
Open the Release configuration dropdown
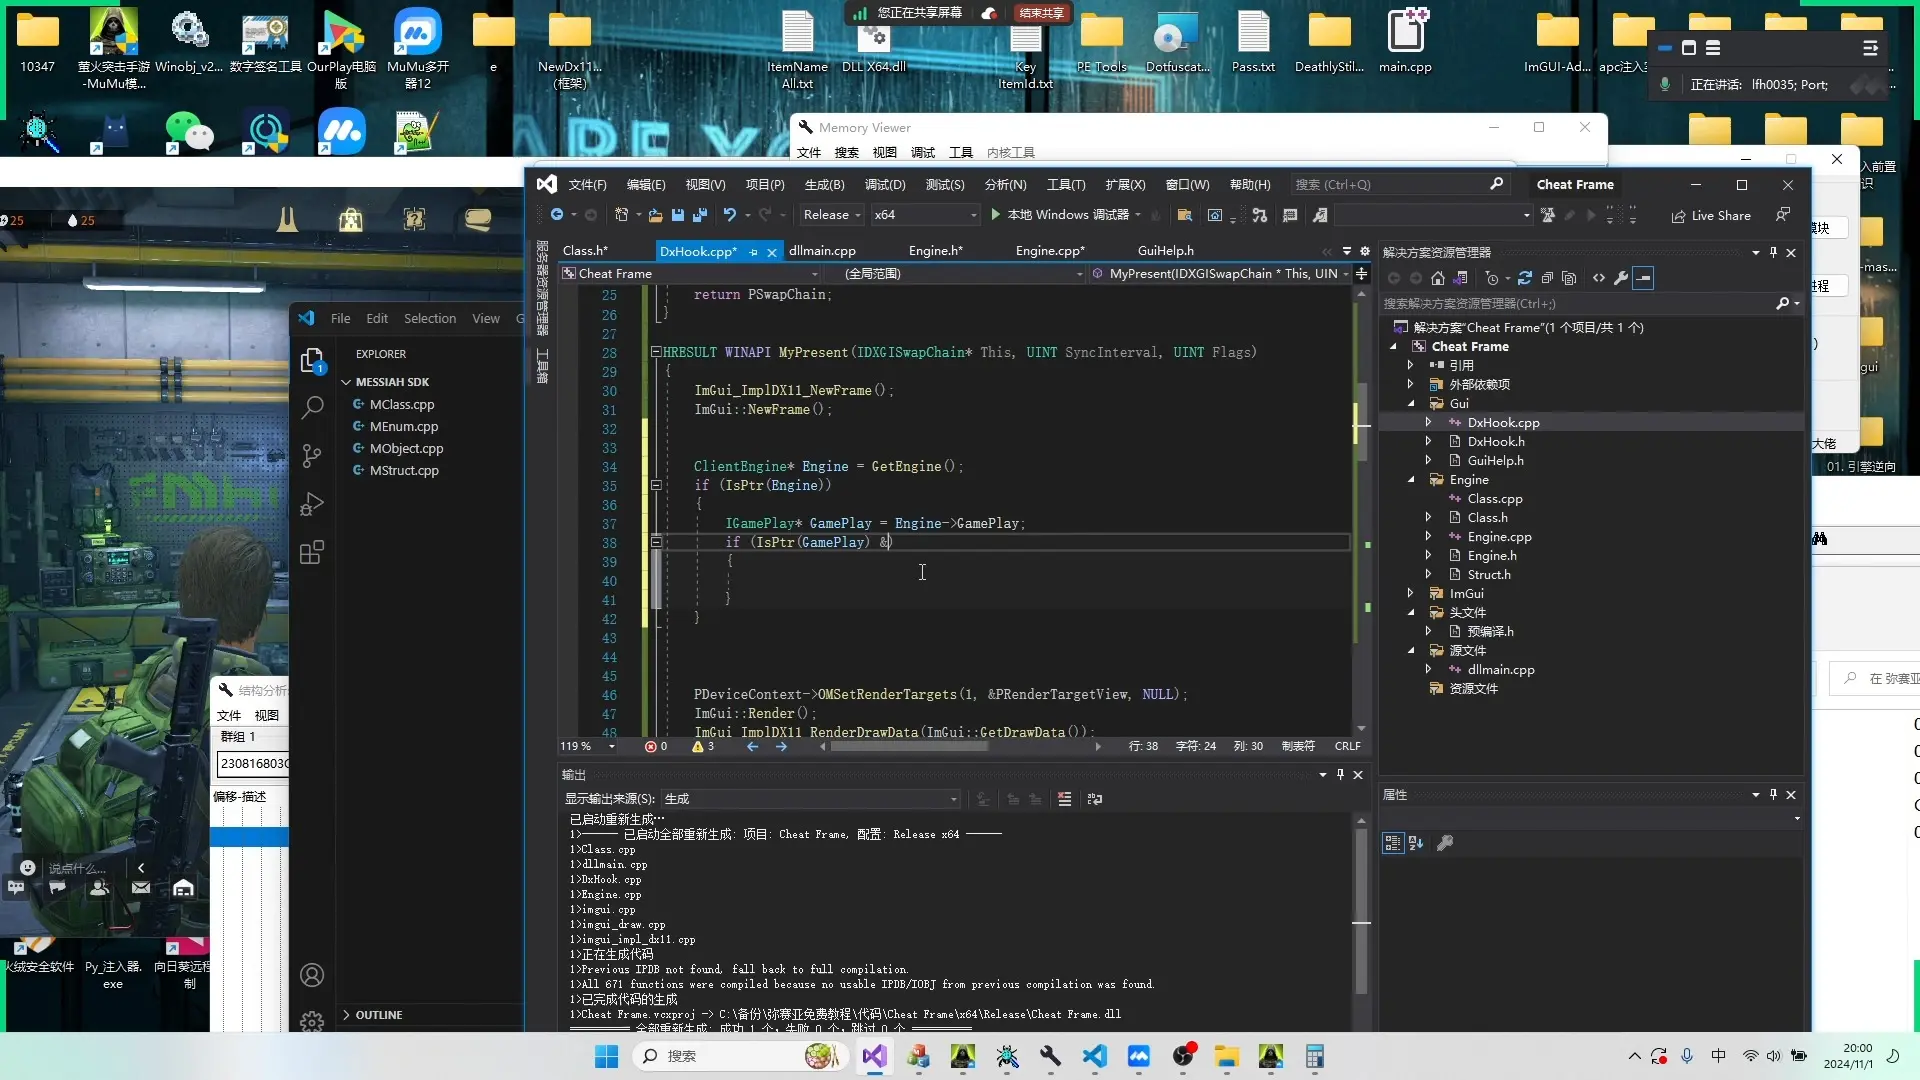[x=832, y=215]
